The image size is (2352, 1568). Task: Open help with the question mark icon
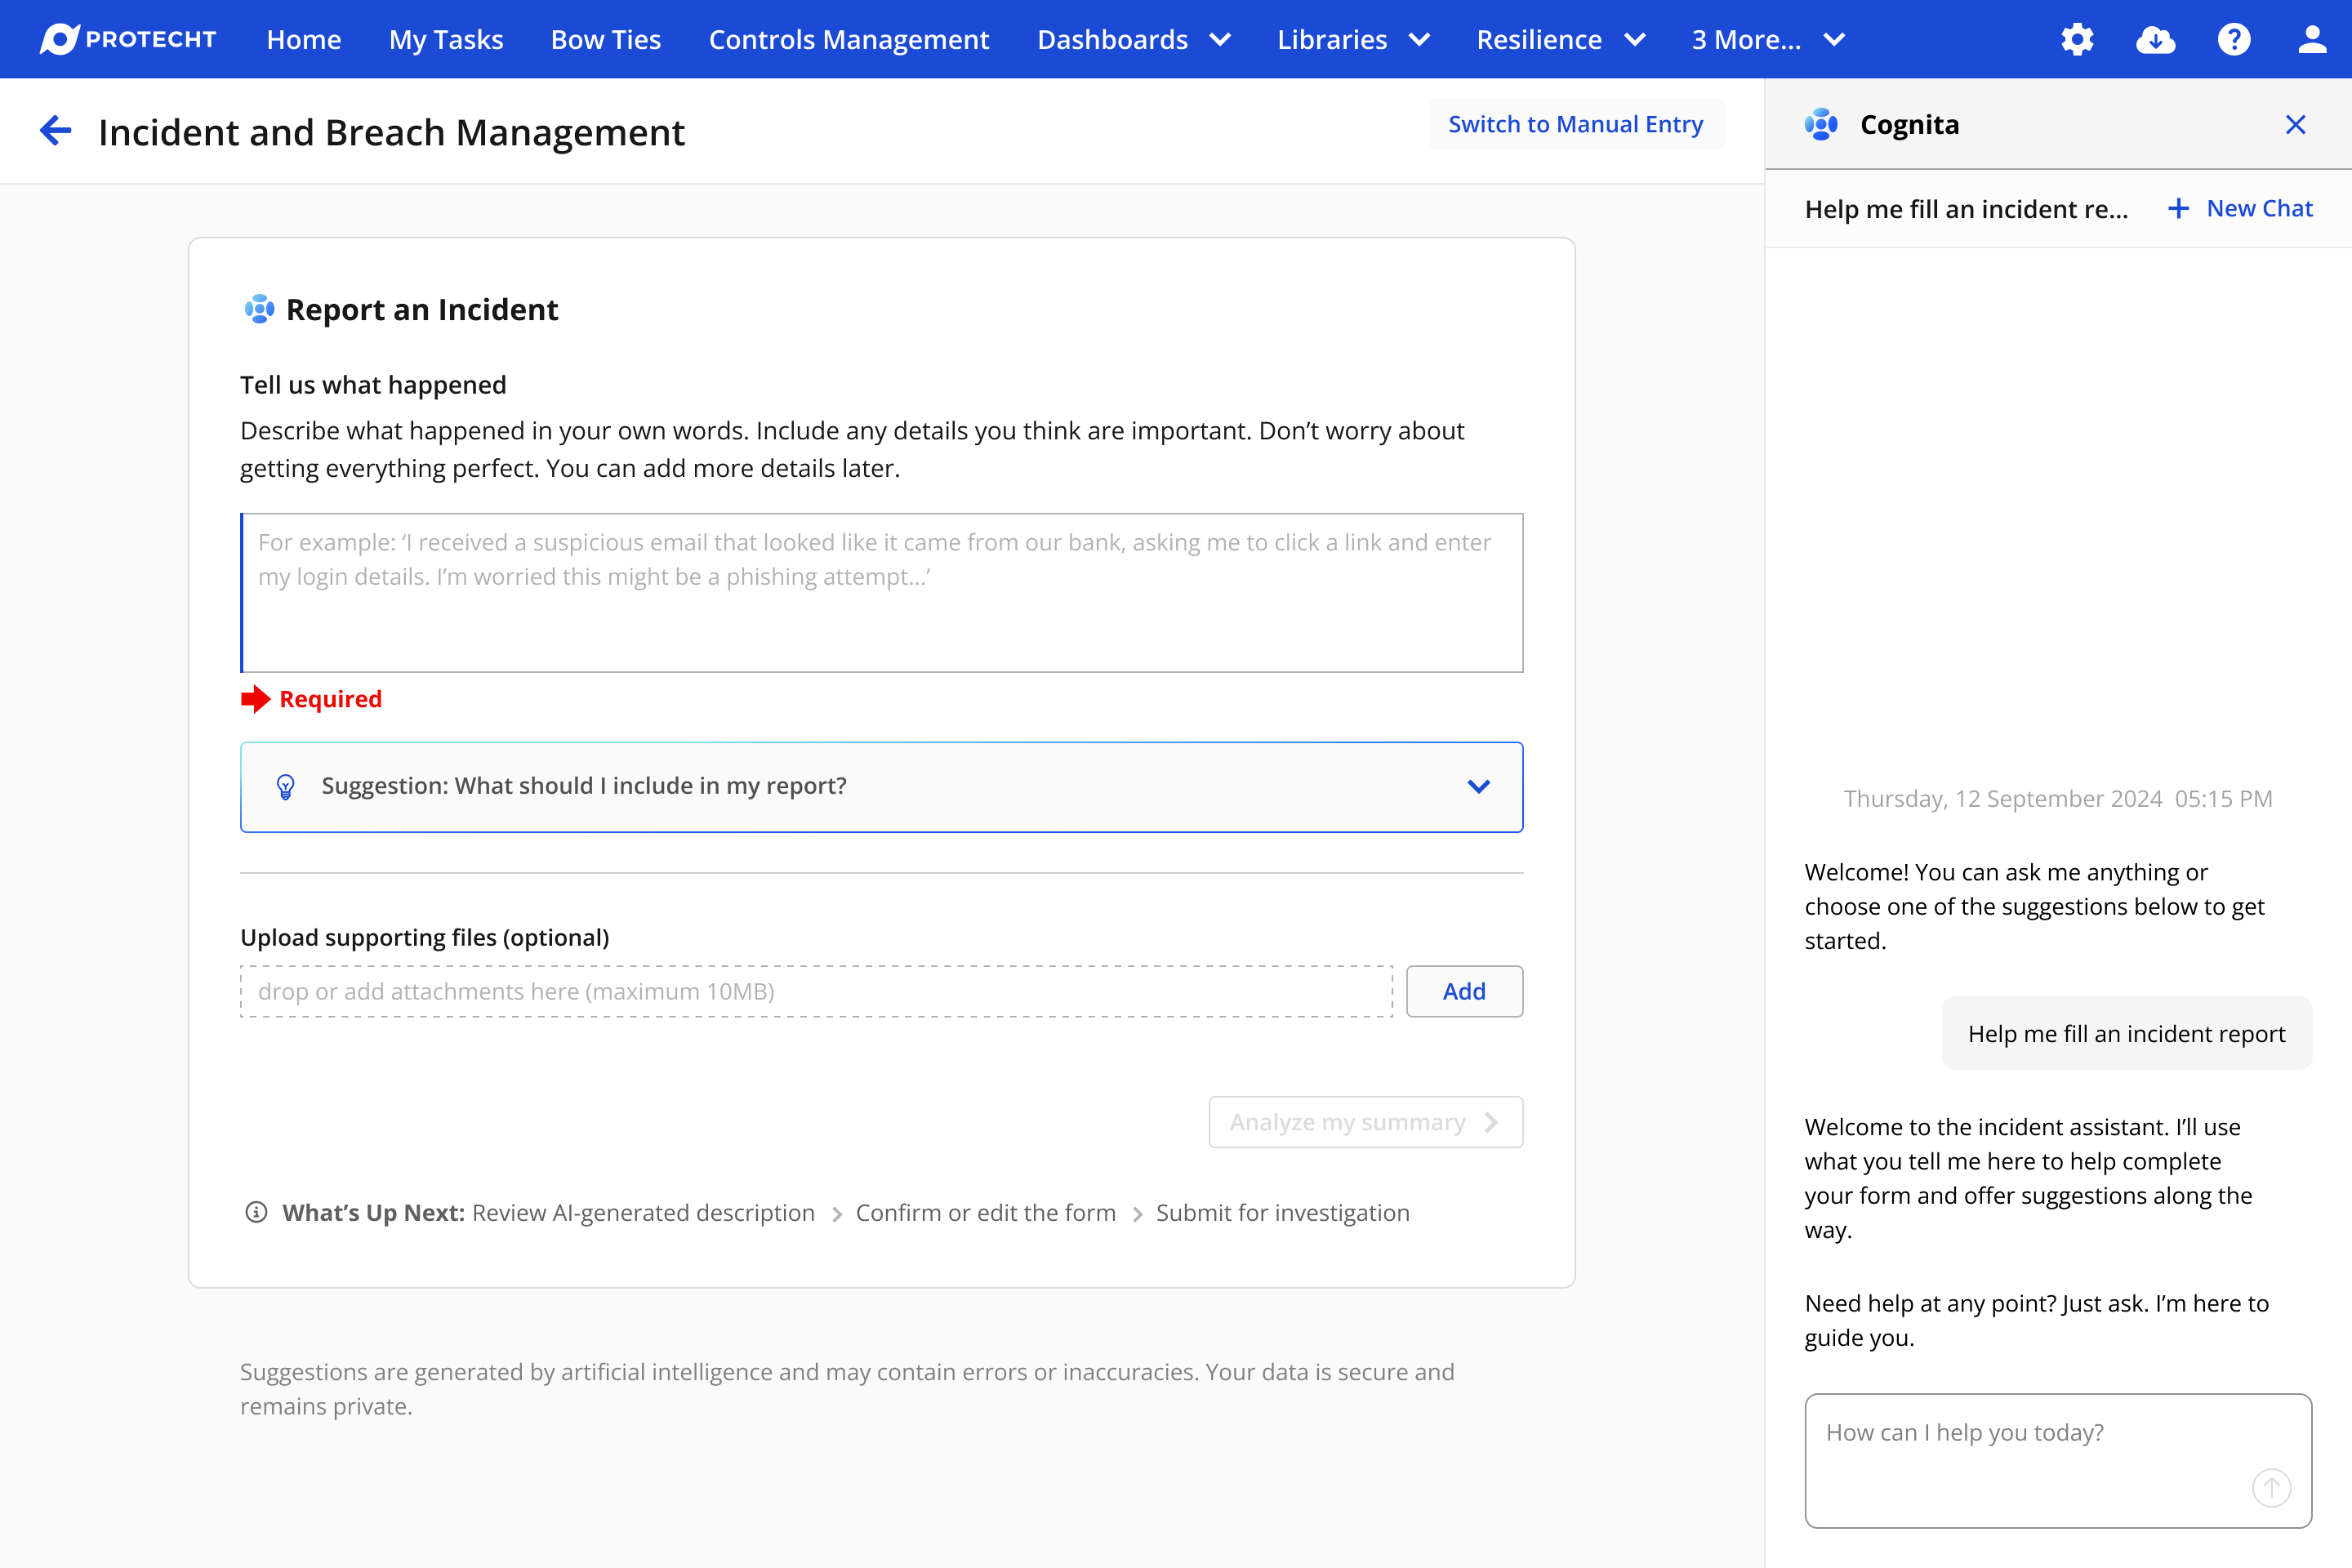pyautogui.click(x=2233, y=39)
